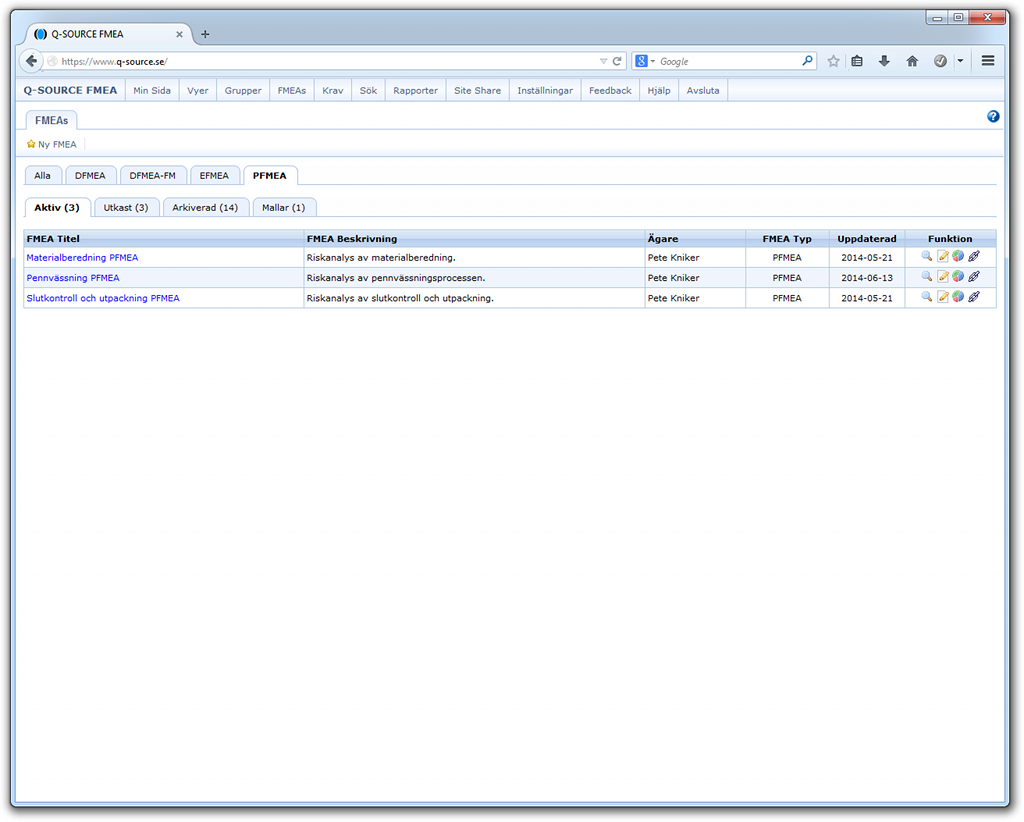
Task: Select the DFMEA-FM tab
Action: coord(152,175)
